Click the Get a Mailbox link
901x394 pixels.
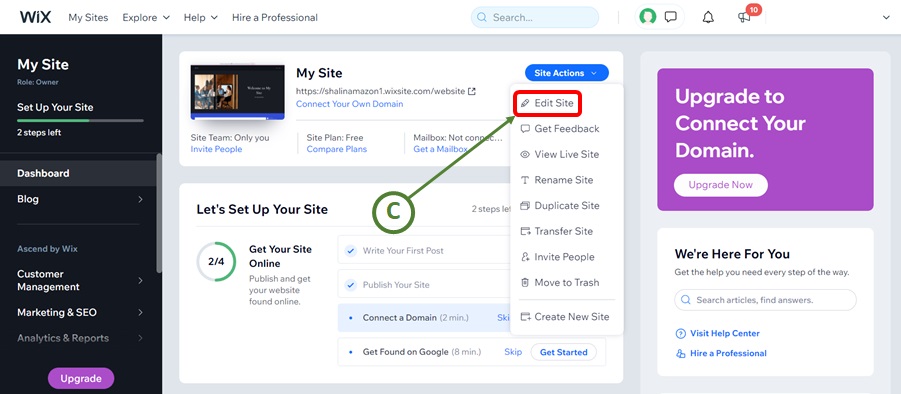pos(440,149)
